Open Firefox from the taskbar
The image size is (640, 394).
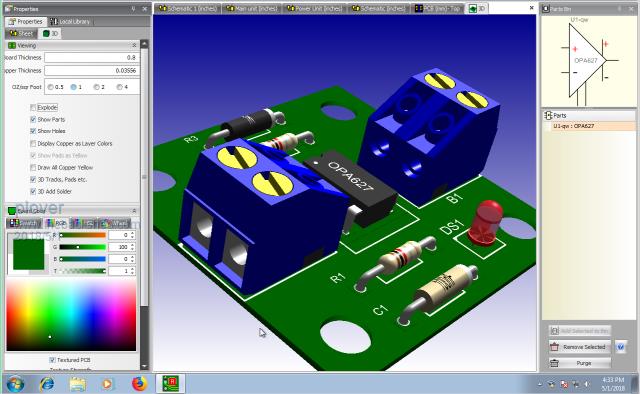(x=139, y=383)
